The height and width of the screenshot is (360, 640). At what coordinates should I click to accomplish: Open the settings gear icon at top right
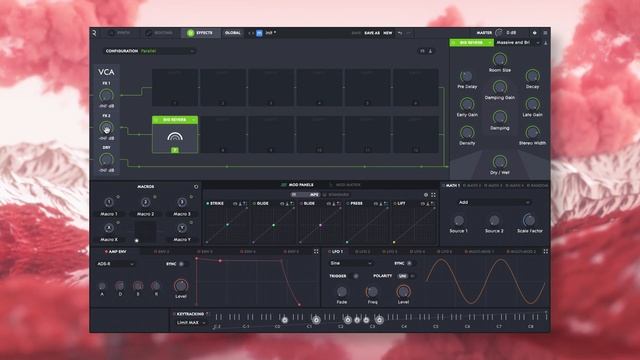535,33
